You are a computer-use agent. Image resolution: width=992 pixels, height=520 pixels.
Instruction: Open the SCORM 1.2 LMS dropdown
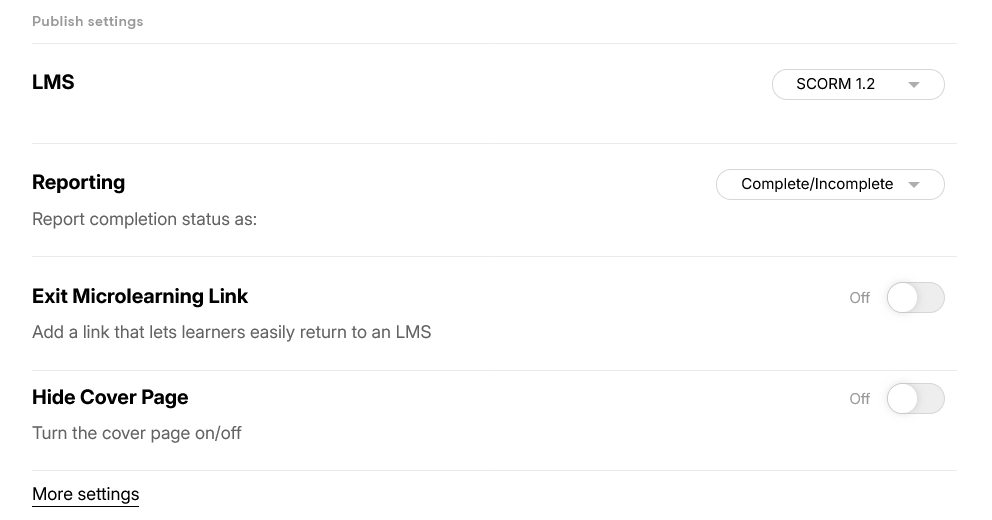(x=858, y=84)
